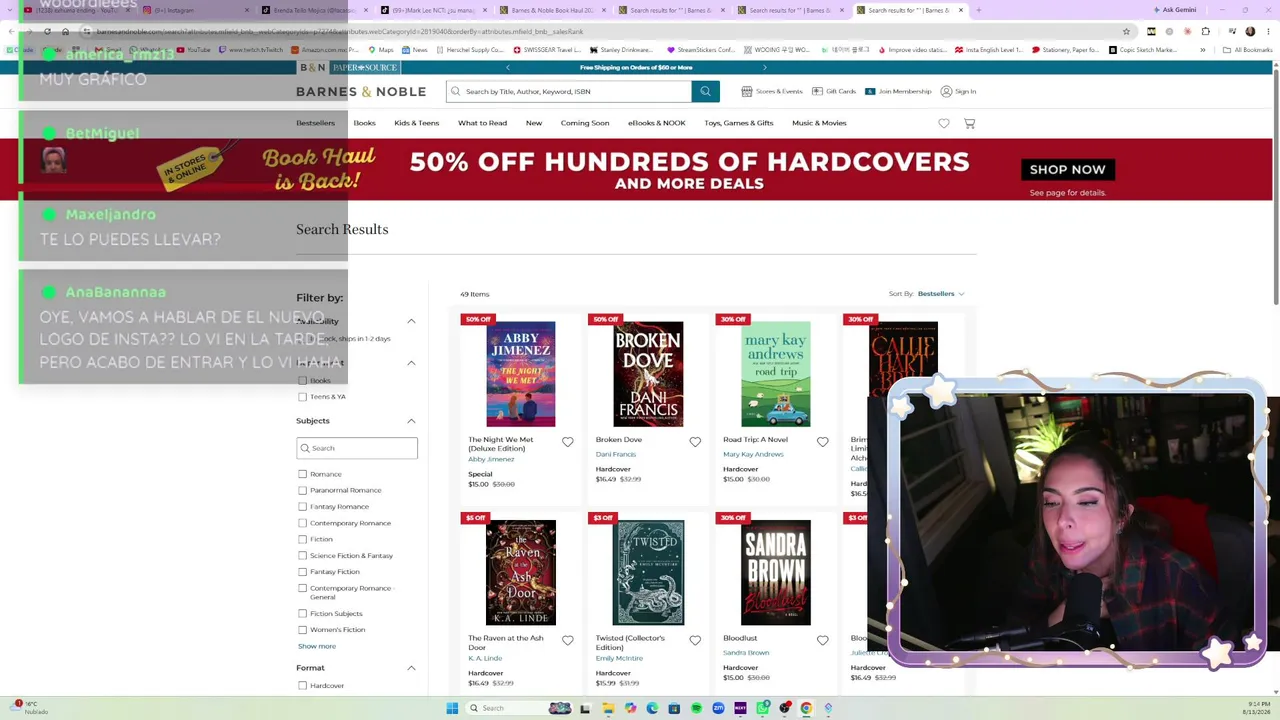Open the Books menu

point(364,123)
